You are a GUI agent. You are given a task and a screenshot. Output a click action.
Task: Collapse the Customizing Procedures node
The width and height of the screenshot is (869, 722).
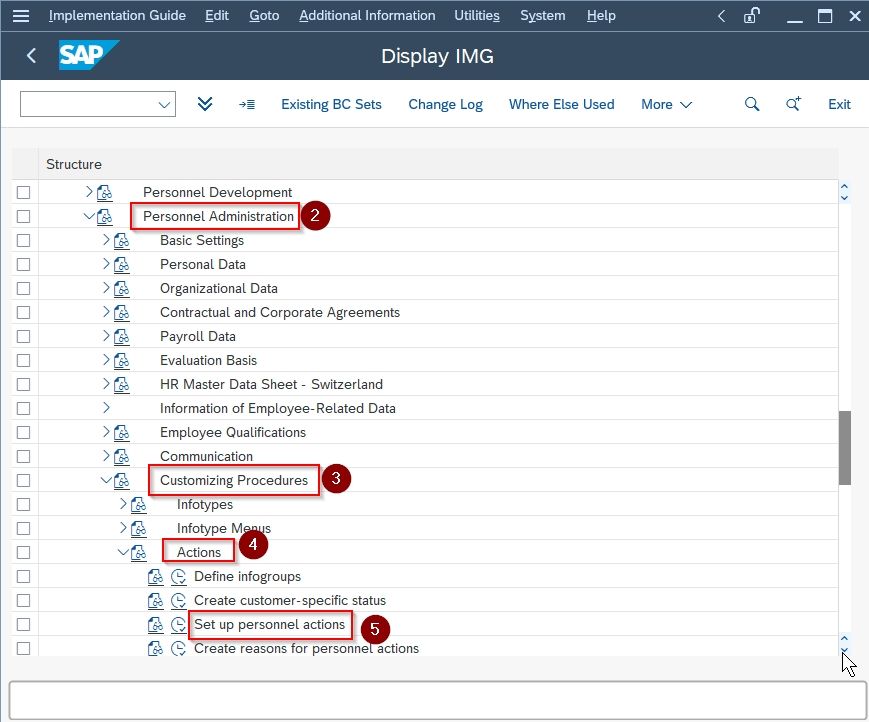106,480
